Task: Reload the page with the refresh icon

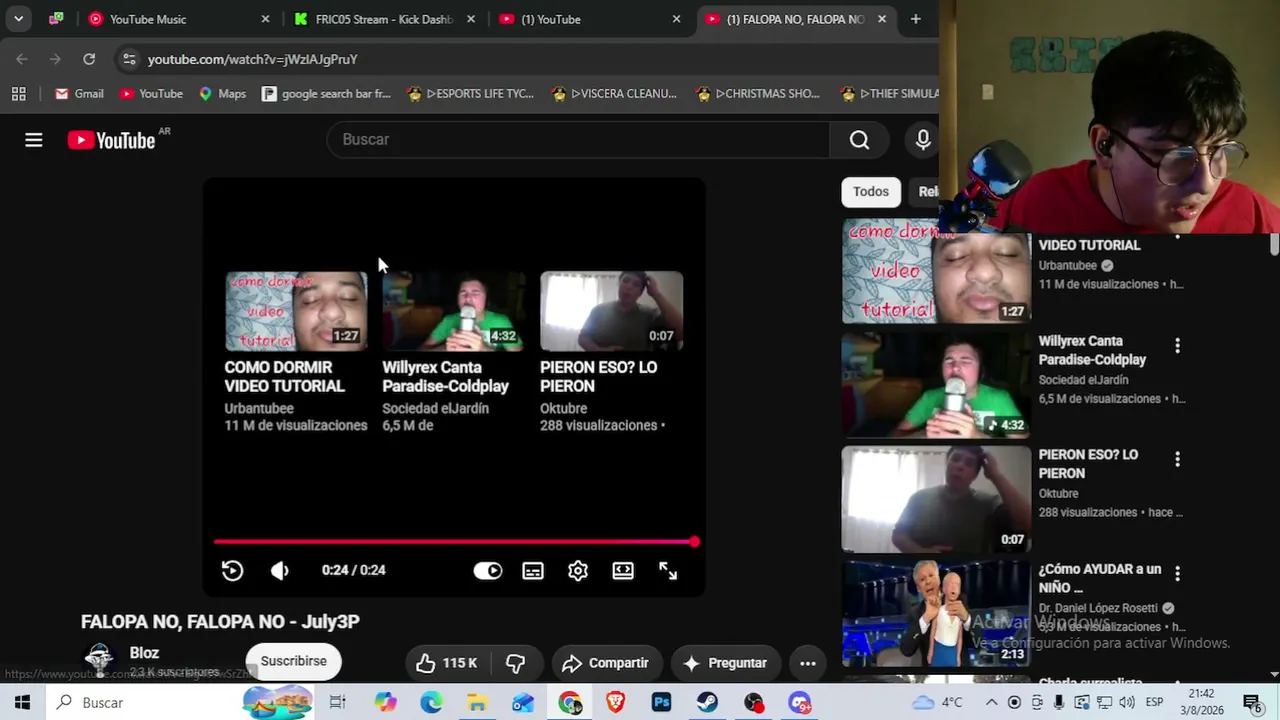Action: [x=89, y=59]
